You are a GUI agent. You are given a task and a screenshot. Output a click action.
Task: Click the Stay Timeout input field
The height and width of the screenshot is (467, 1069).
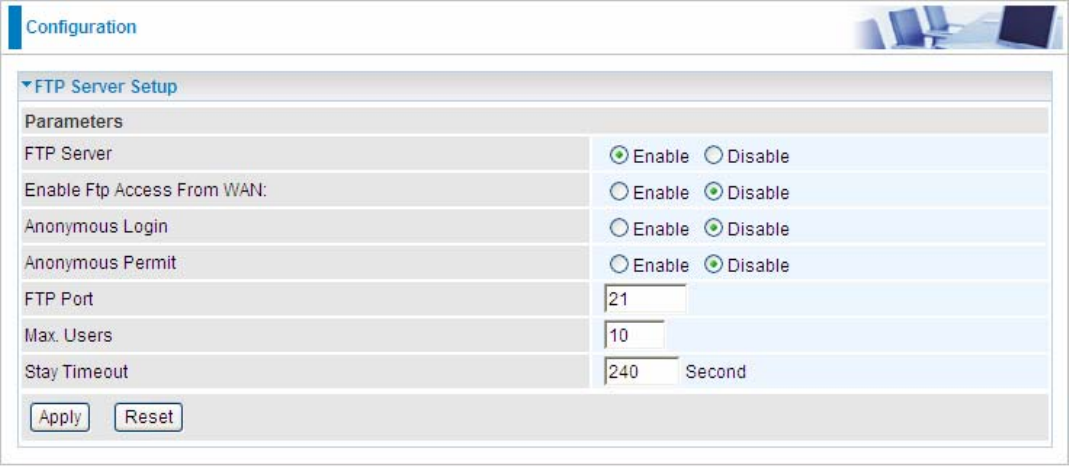click(641, 371)
